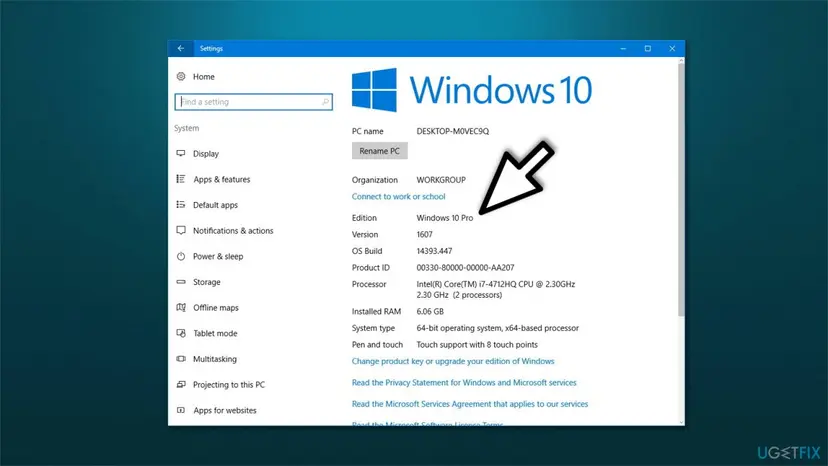This screenshot has height=466, width=828.
Task: Open Notifications & actions section
Action: pyautogui.click(x=233, y=231)
